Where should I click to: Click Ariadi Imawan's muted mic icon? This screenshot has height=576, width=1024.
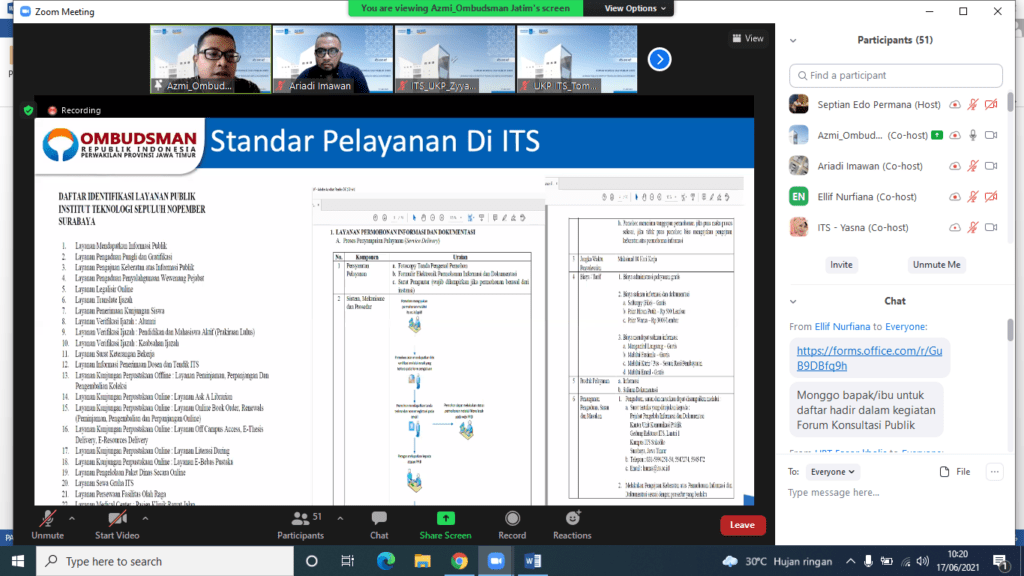pos(973,166)
